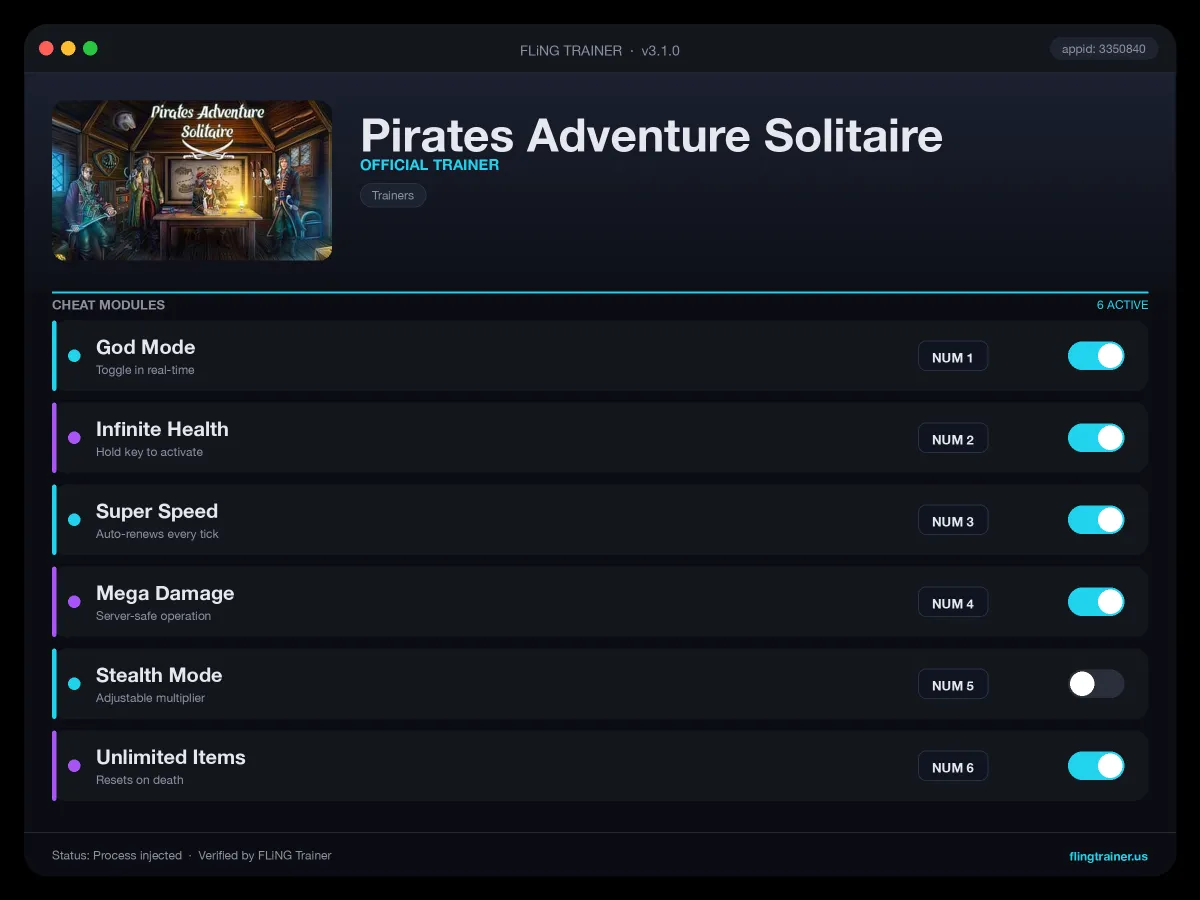The width and height of the screenshot is (1200, 900).
Task: Click the "CHEAT MODULES" section heading
Action: [x=108, y=305]
